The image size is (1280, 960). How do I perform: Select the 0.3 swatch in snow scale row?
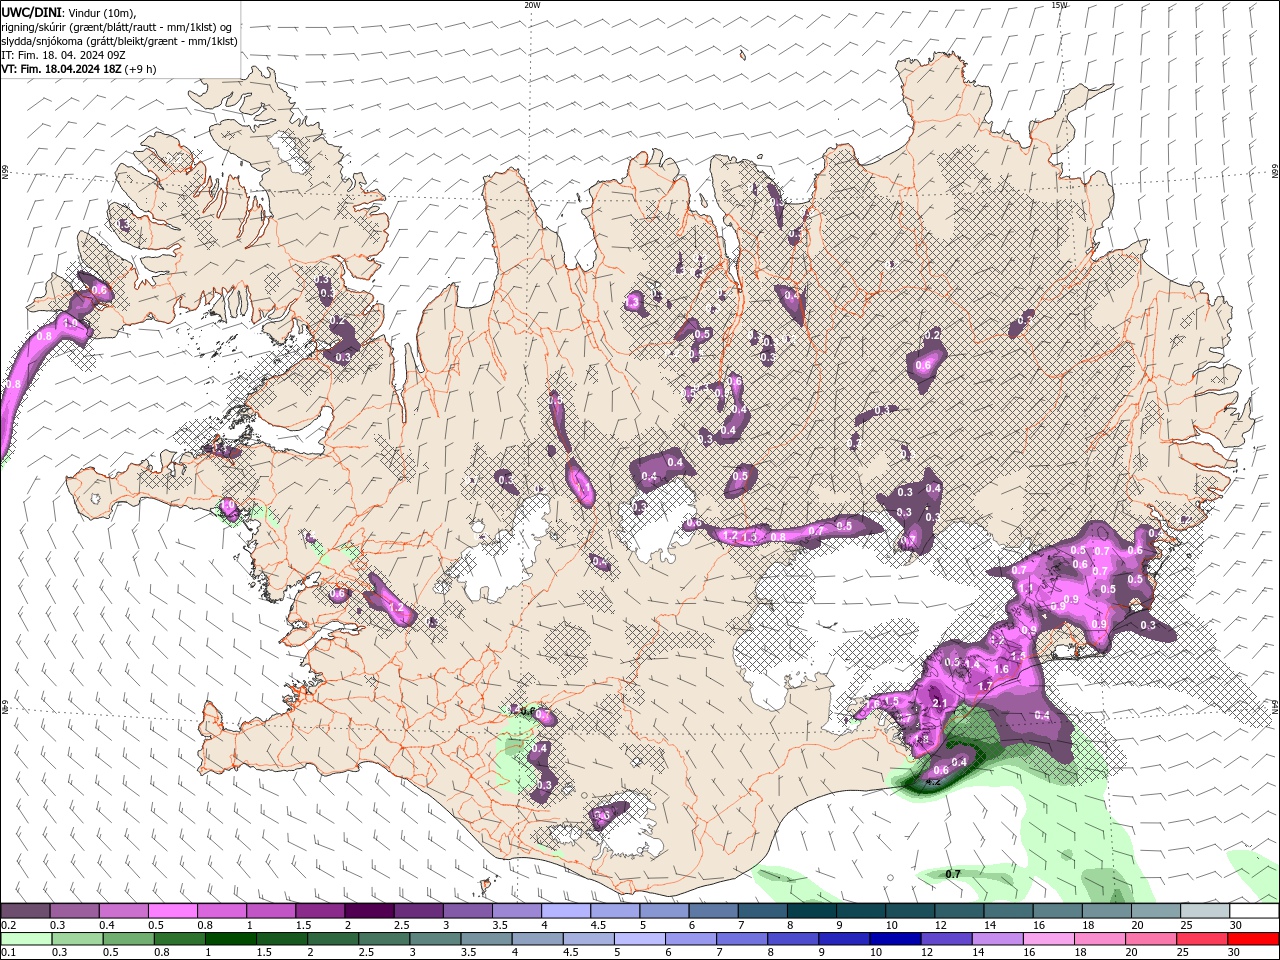click(74, 911)
